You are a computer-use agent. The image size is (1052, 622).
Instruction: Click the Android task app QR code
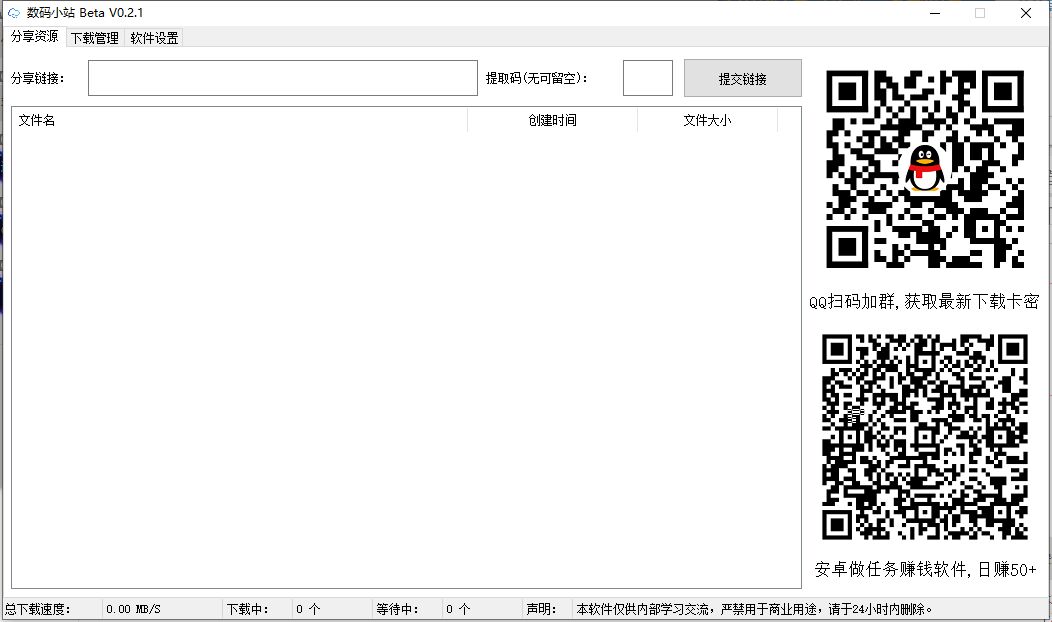point(925,437)
